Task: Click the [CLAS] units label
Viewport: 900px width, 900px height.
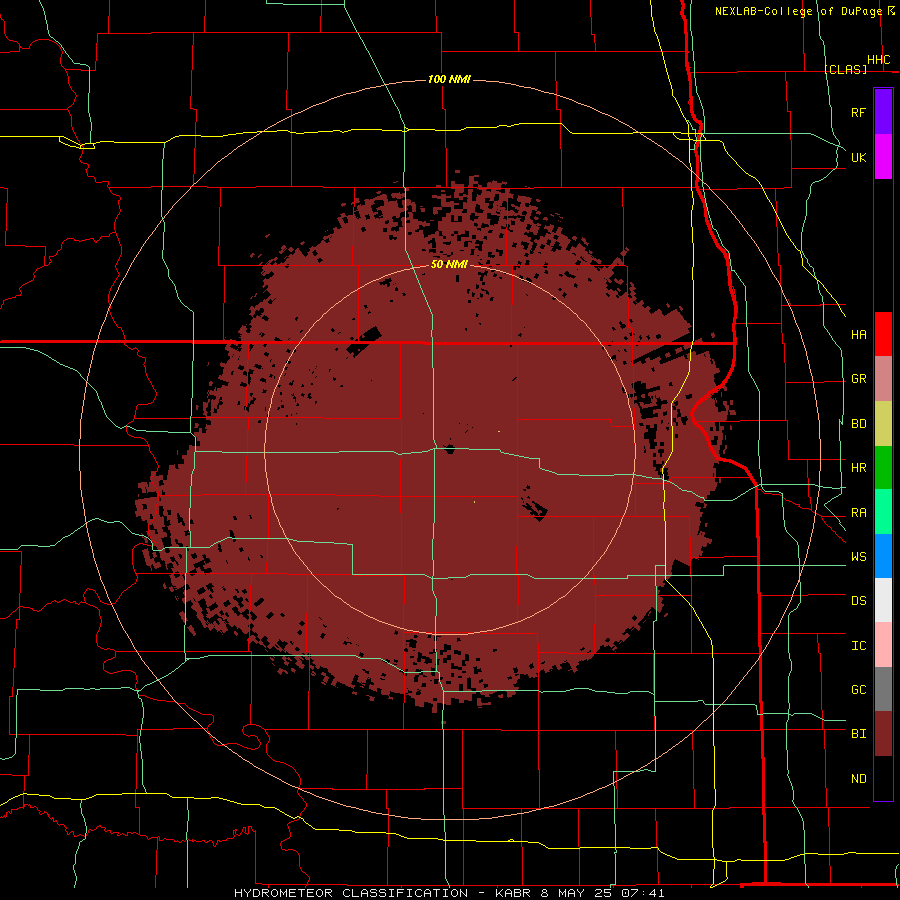Action: click(845, 69)
